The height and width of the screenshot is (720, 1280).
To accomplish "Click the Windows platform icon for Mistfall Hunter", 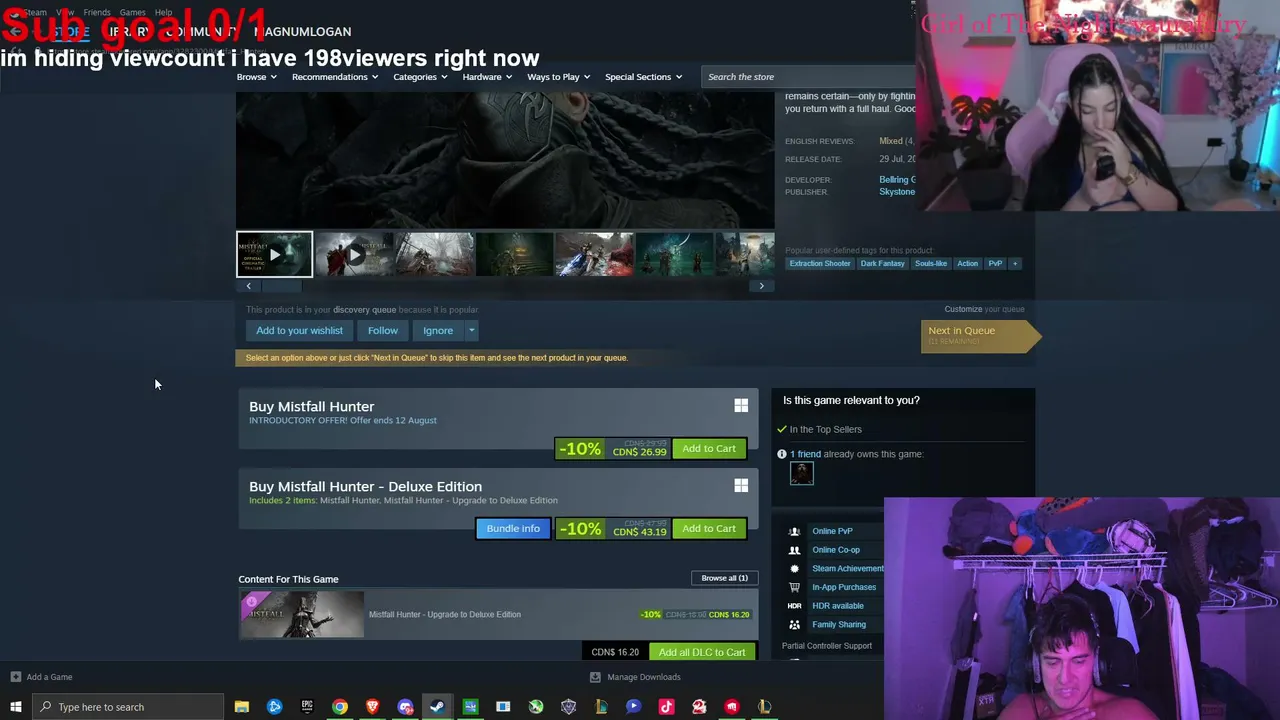I will coord(741,405).
